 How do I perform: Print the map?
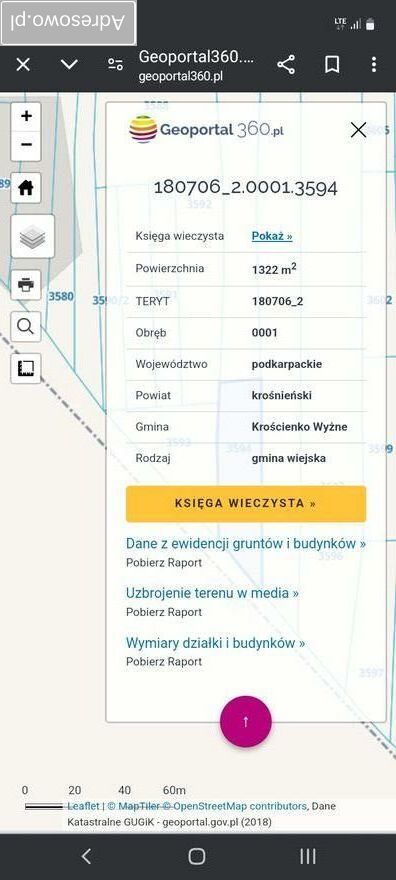(26, 285)
